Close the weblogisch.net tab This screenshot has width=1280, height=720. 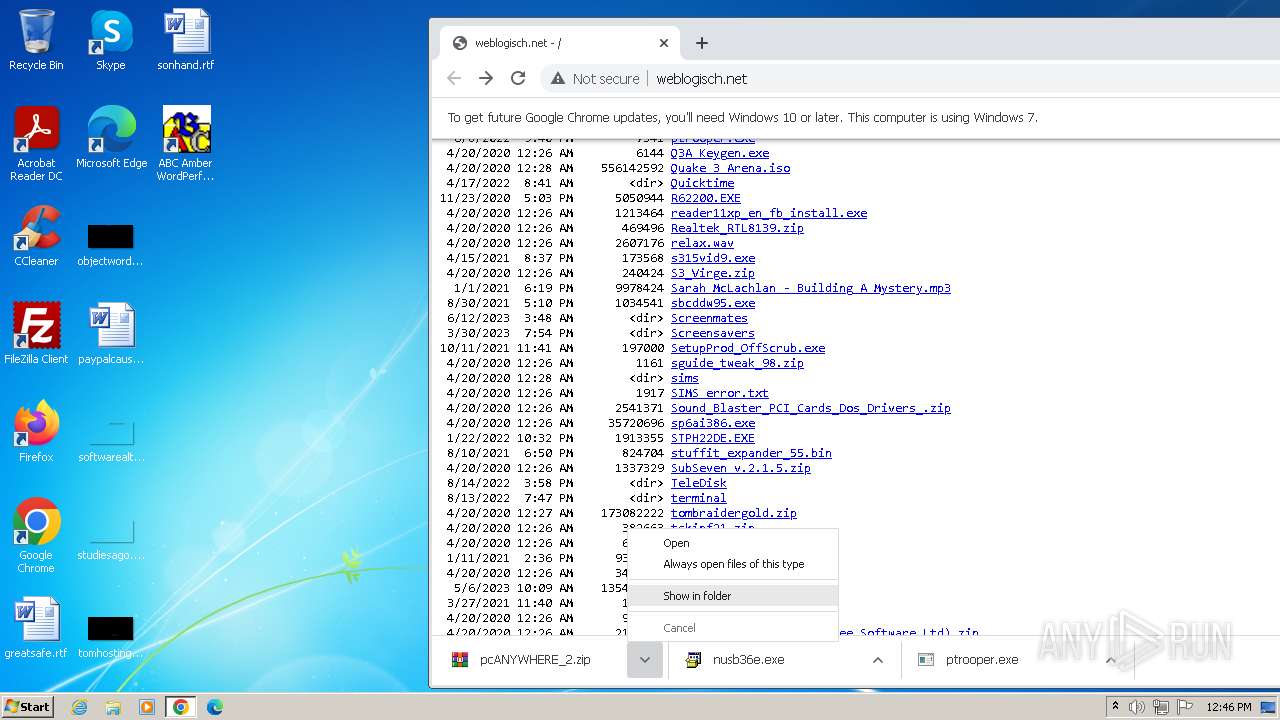click(664, 43)
